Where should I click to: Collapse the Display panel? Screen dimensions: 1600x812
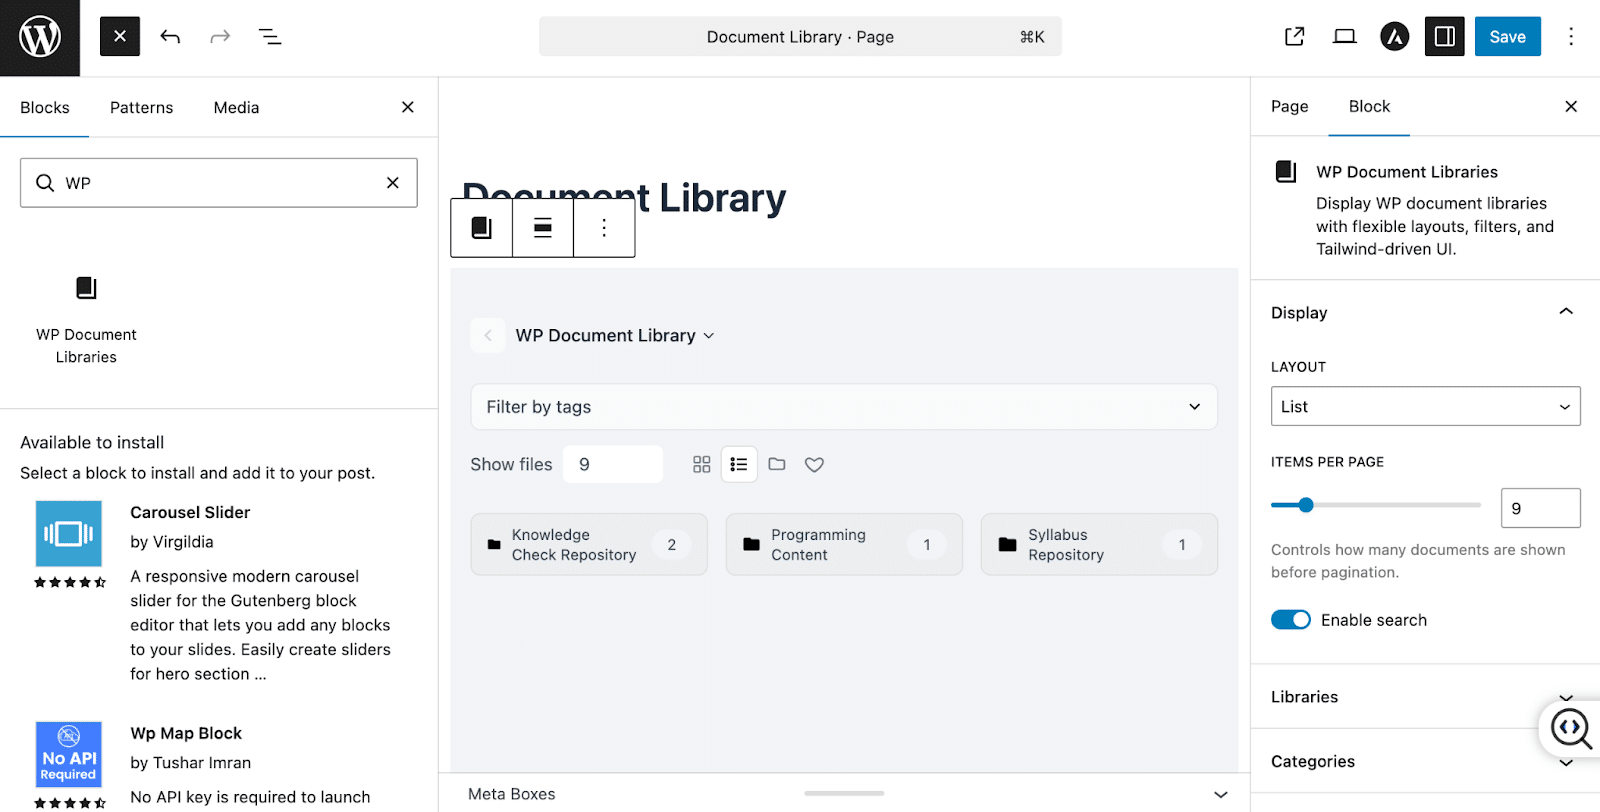(1425, 312)
